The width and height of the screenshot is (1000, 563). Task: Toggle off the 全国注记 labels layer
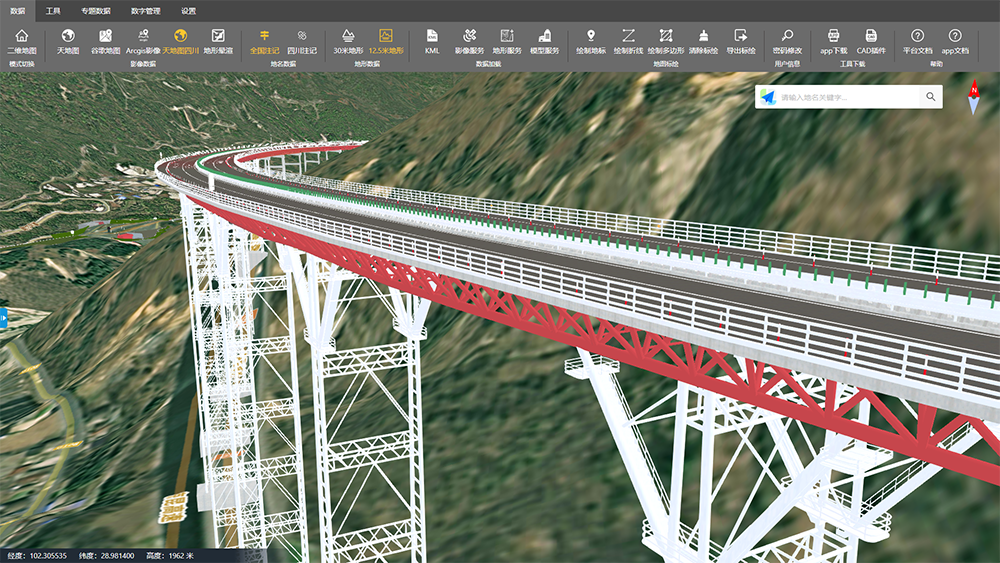pyautogui.click(x=264, y=40)
